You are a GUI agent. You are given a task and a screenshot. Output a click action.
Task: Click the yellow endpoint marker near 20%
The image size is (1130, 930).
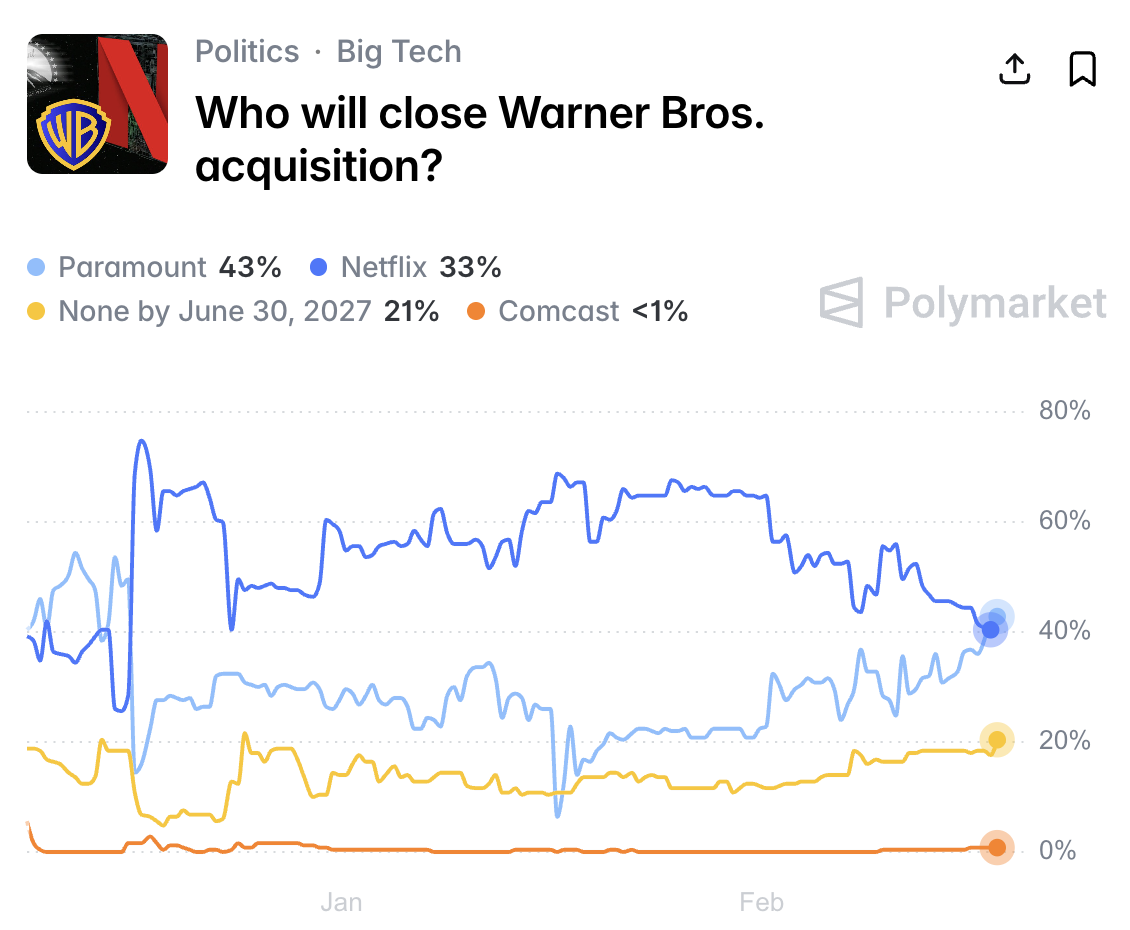pyautogui.click(x=997, y=740)
